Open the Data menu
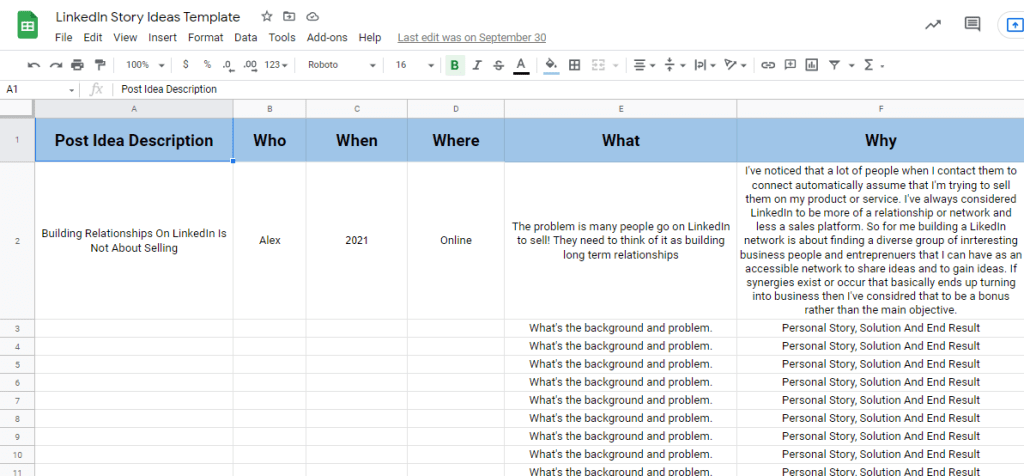This screenshot has width=1024, height=476. pos(246,38)
